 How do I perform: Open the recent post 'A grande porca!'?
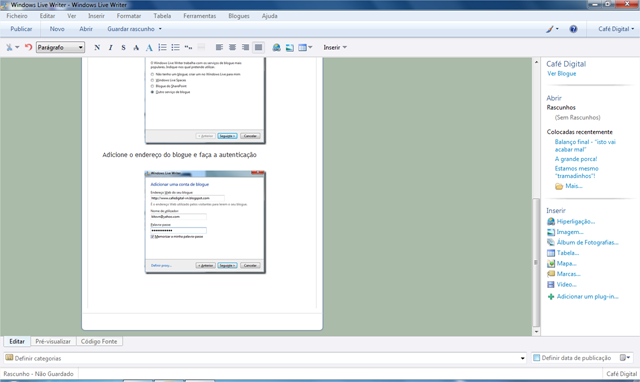576,159
